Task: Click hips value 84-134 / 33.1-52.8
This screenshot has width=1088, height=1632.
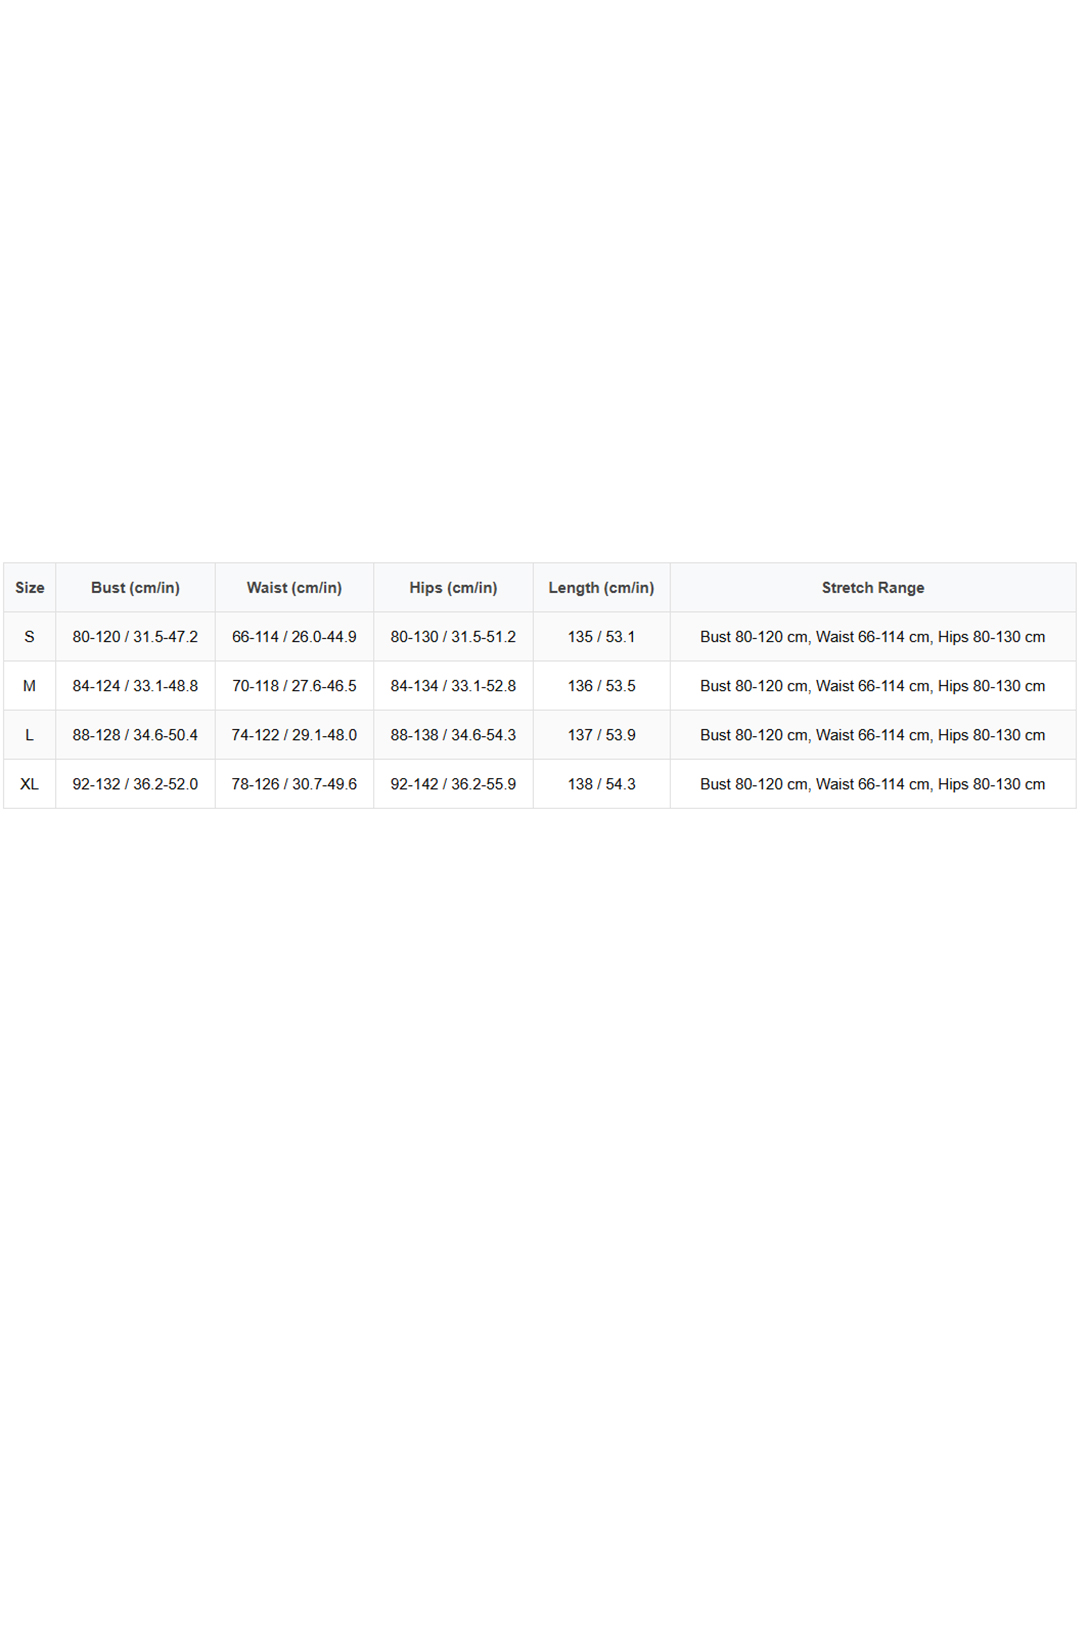Action: (453, 686)
